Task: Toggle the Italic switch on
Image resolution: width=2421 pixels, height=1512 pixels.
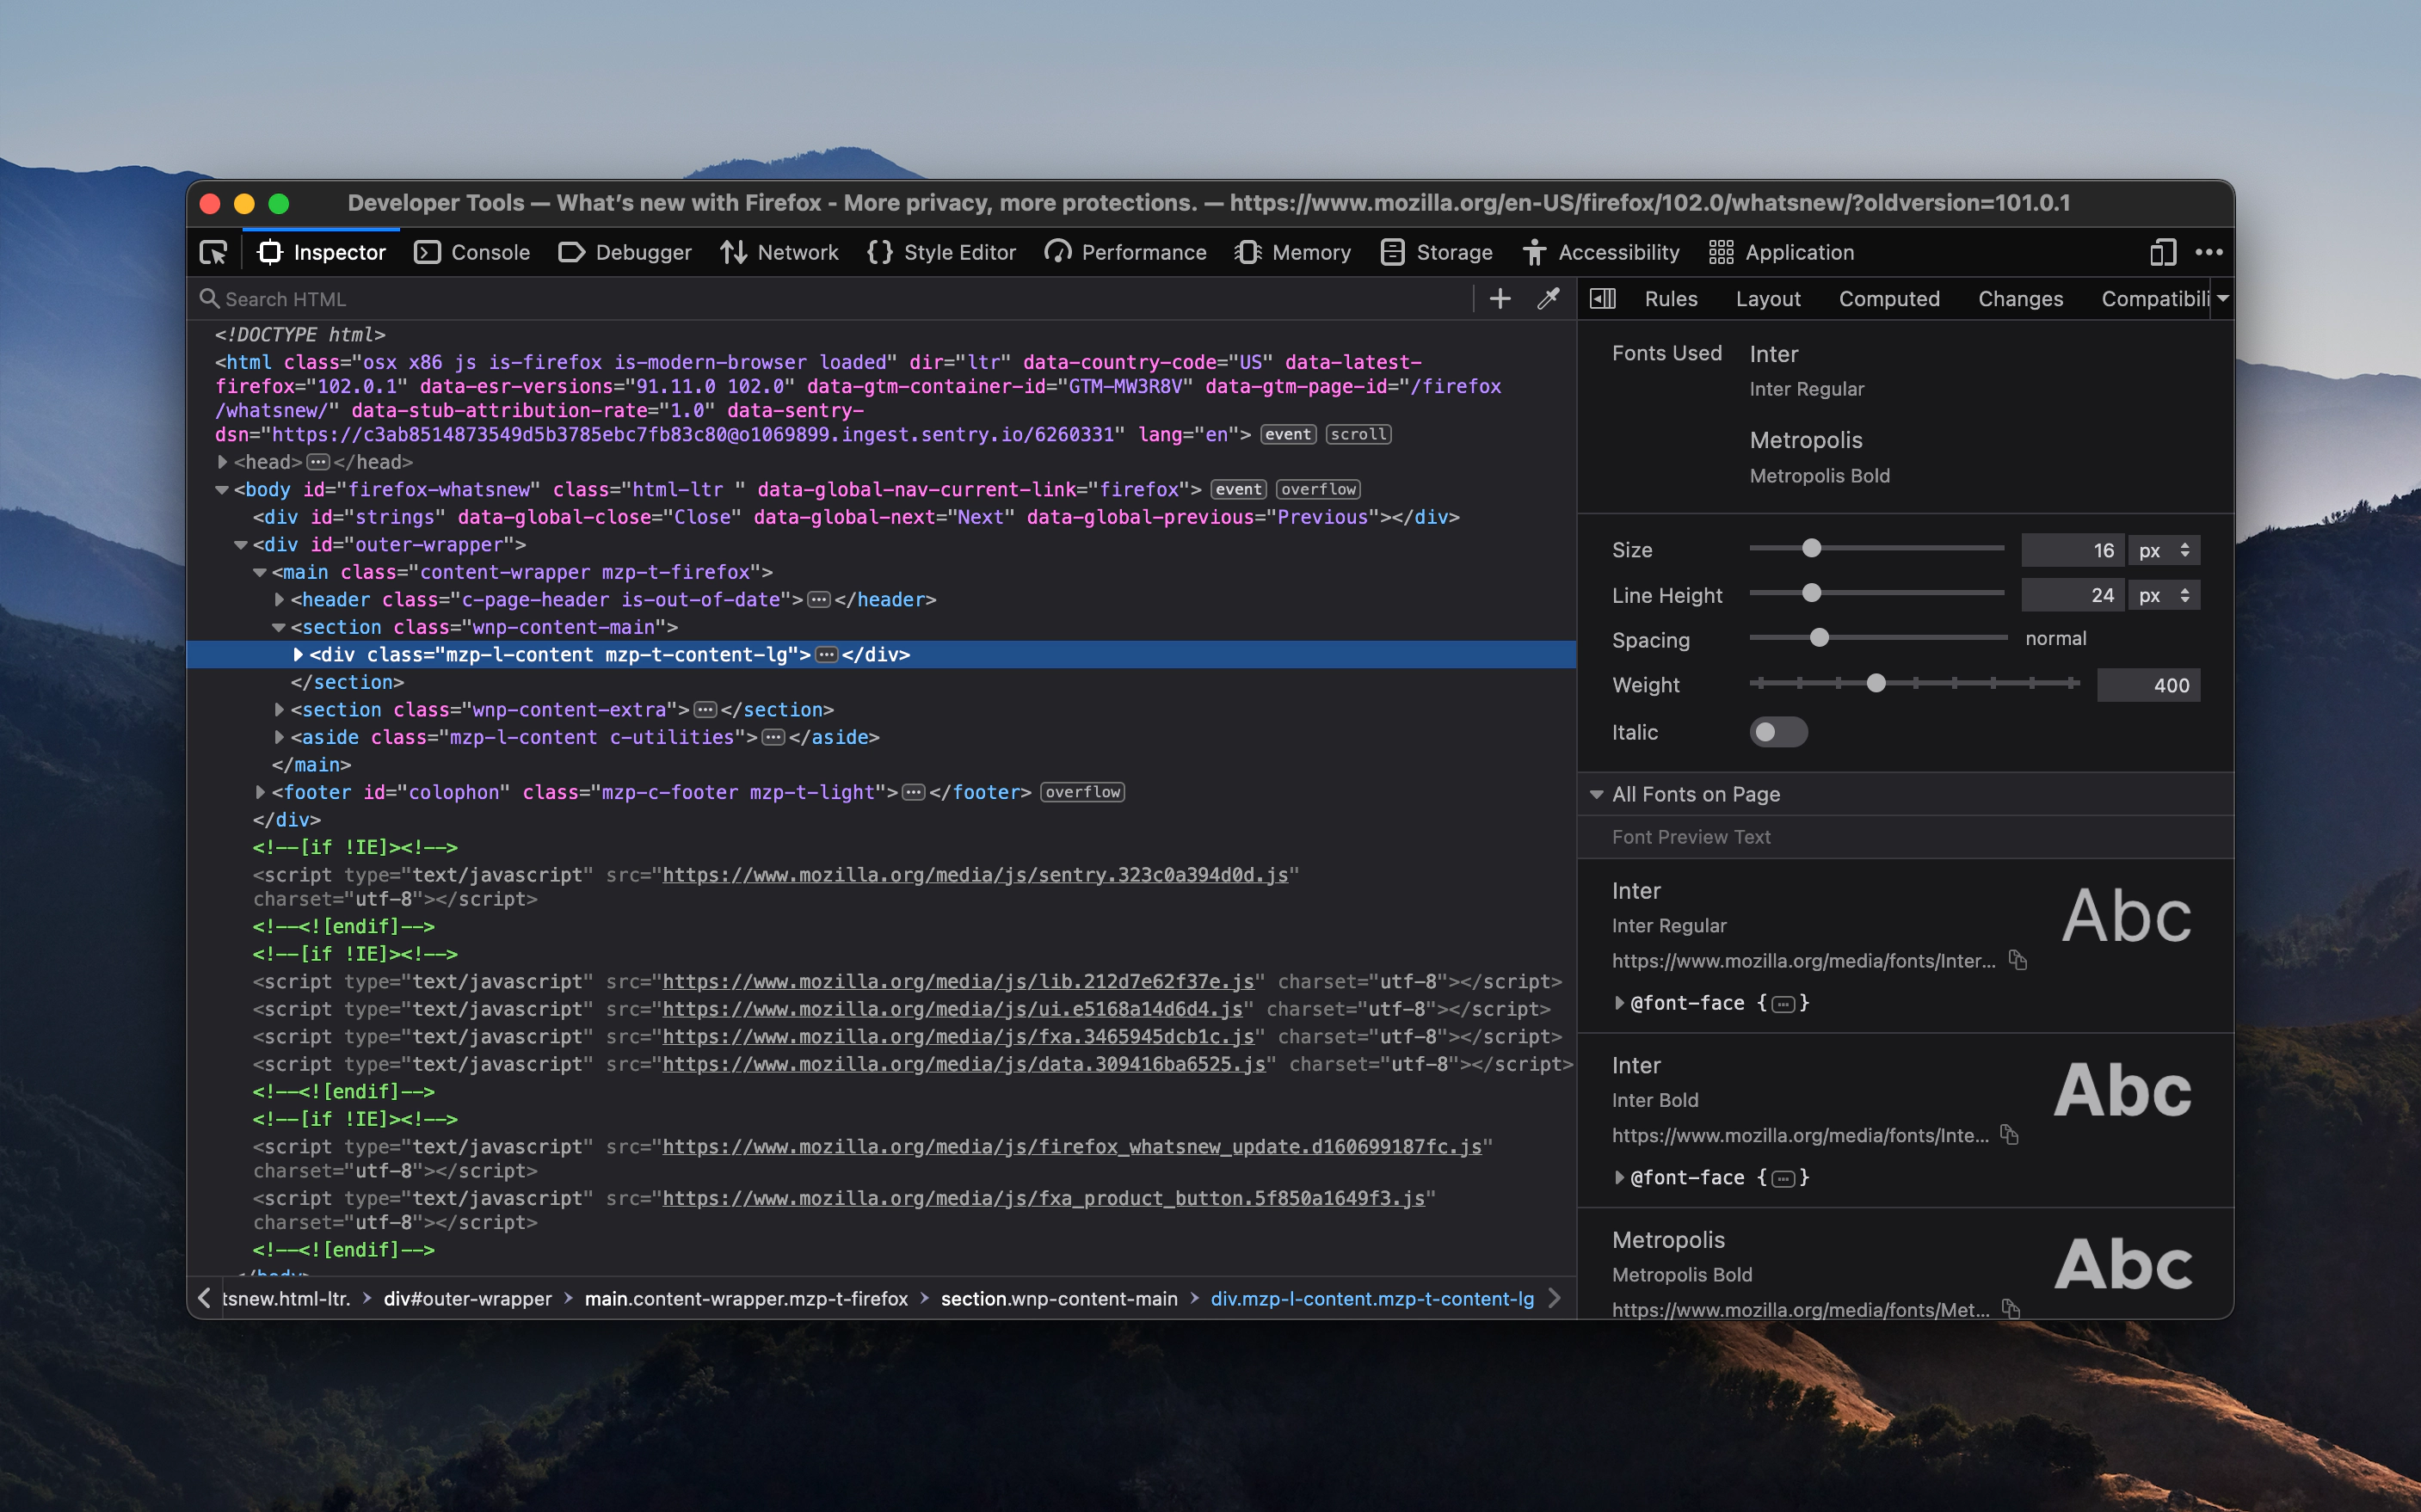Action: tap(1778, 732)
